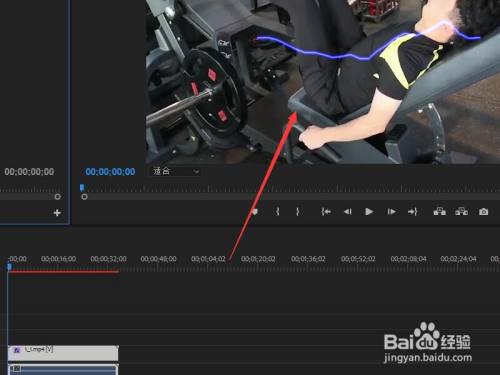The image size is (500, 375).
Task: Click the Lift button
Action: click(x=439, y=211)
